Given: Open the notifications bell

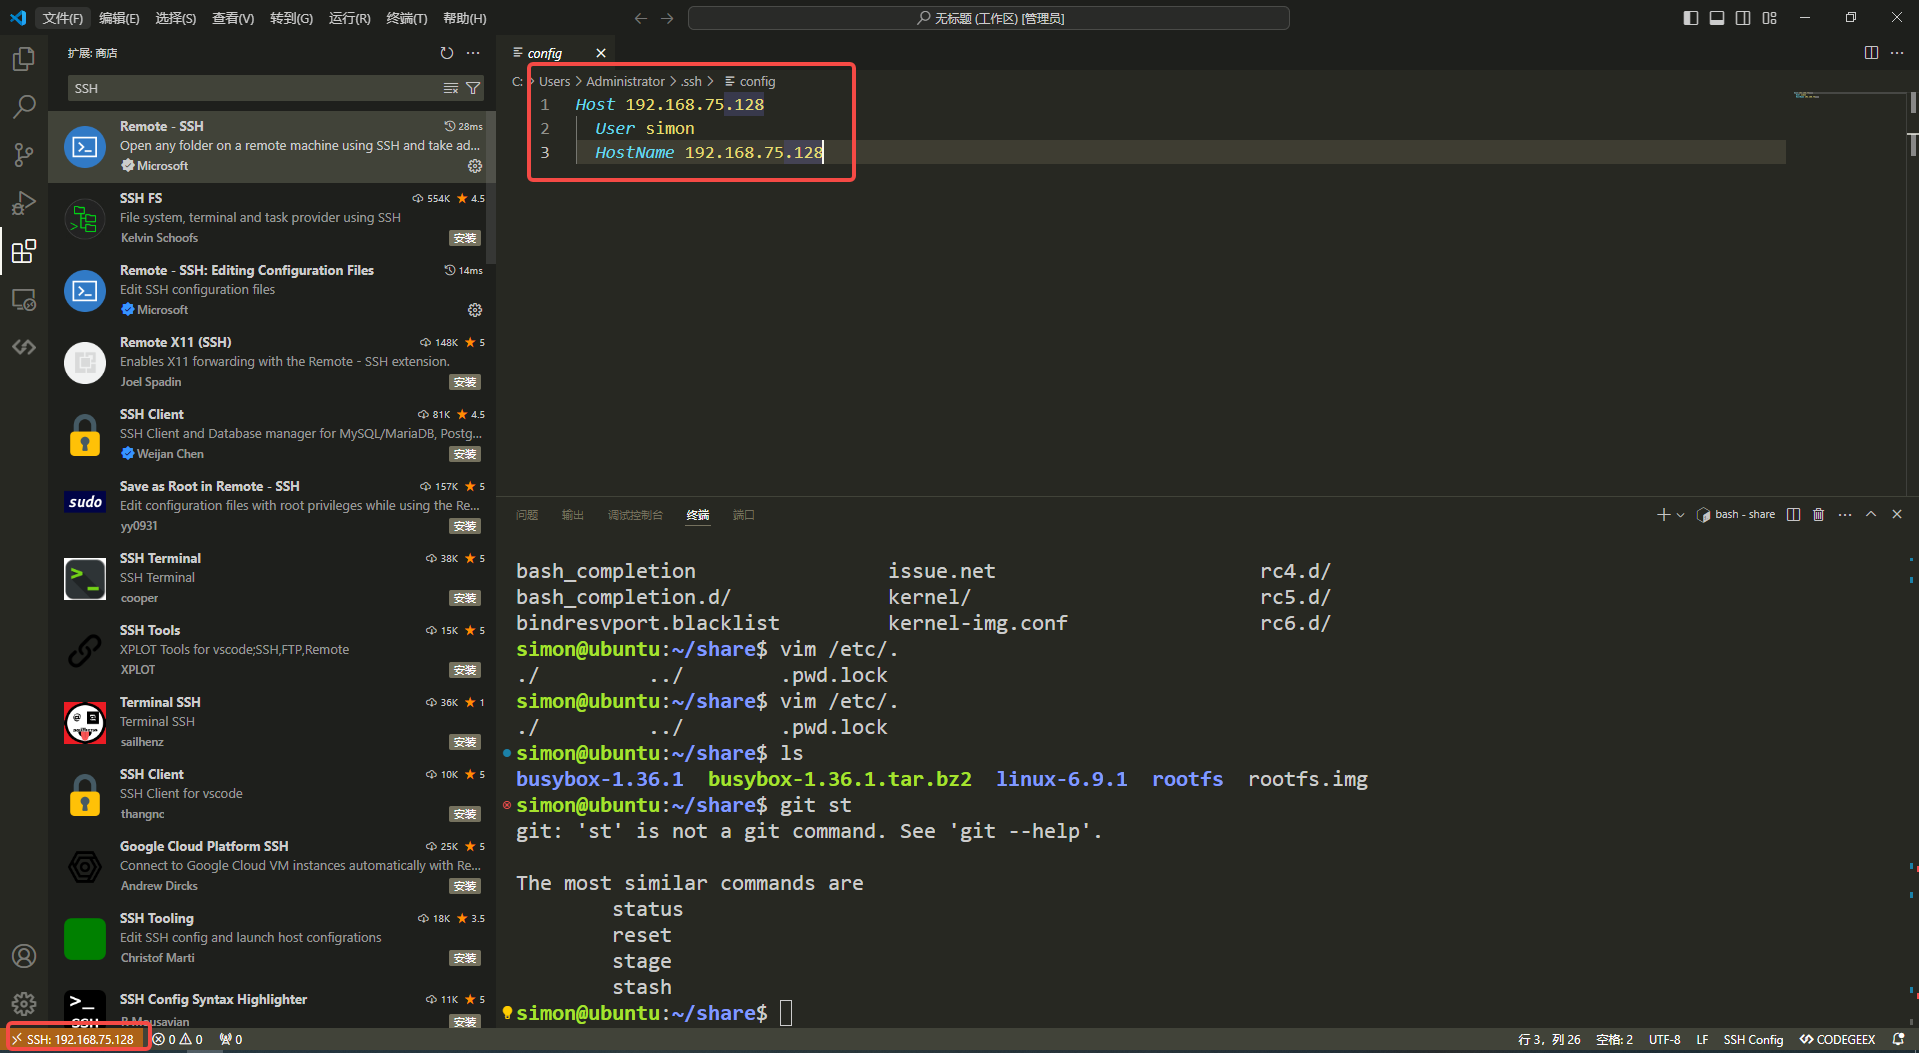Looking at the screenshot, I should [x=1898, y=1039].
